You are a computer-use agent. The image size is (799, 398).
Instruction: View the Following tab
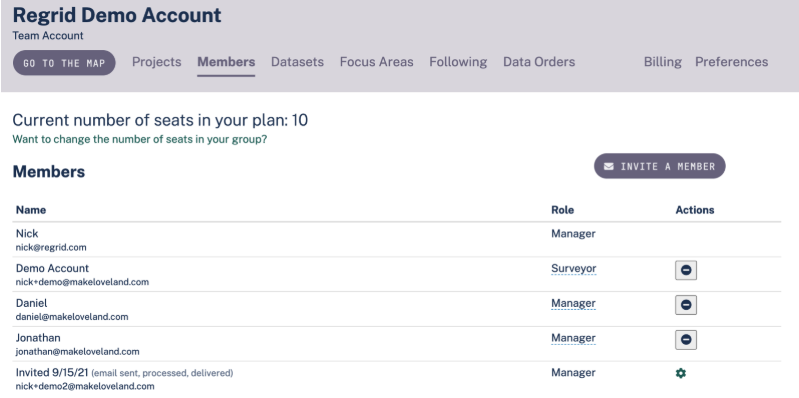click(x=458, y=62)
